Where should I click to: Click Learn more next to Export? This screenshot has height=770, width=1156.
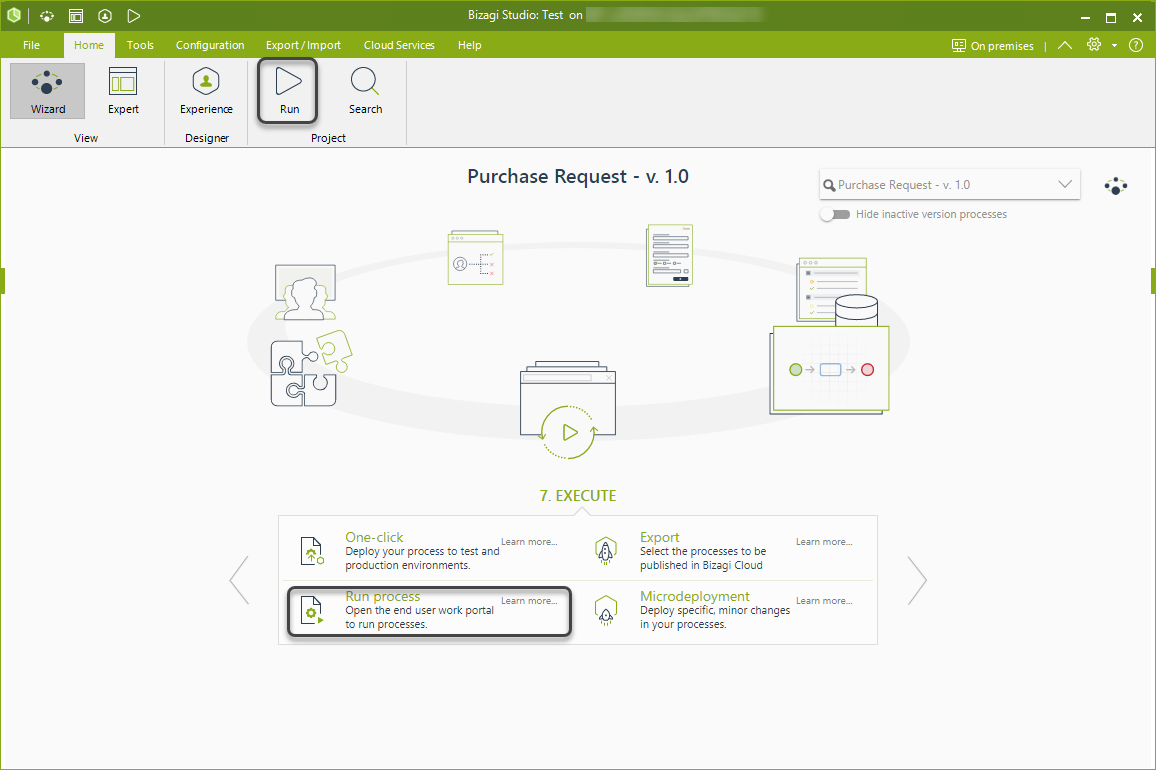tap(824, 541)
